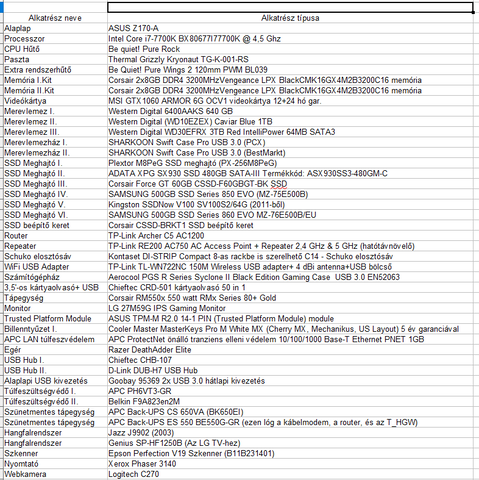The height and width of the screenshot is (480, 479).
Task: Select Corsair Force GT 60GB cell
Action: [290, 184]
